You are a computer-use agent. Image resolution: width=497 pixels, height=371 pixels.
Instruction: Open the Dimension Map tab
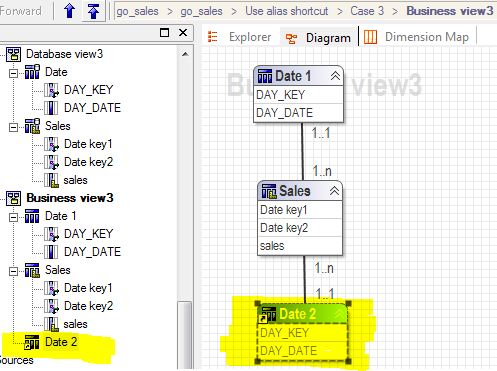pos(417,37)
